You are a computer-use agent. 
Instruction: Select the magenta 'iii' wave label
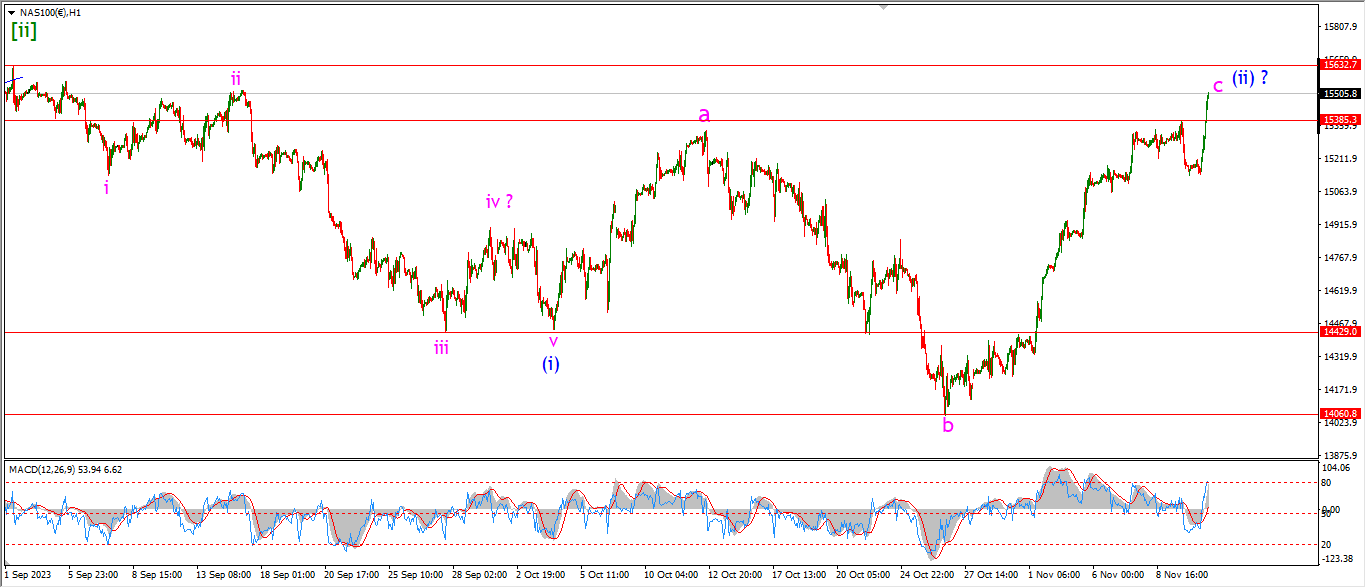coord(441,347)
